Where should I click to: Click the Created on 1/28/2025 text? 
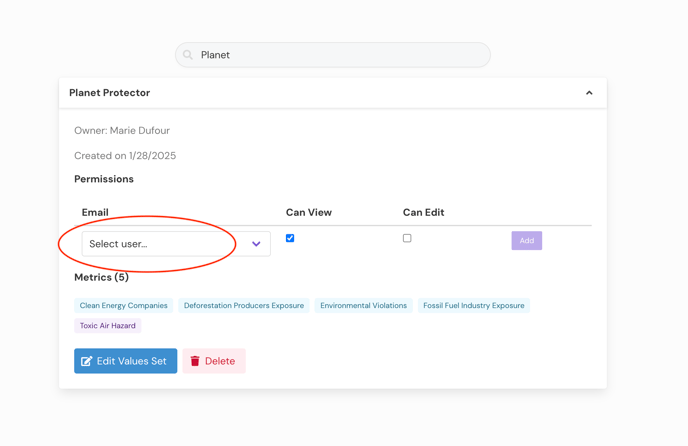pos(125,155)
